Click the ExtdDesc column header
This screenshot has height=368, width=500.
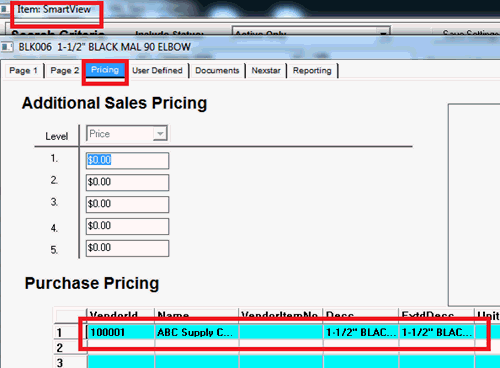(x=437, y=315)
